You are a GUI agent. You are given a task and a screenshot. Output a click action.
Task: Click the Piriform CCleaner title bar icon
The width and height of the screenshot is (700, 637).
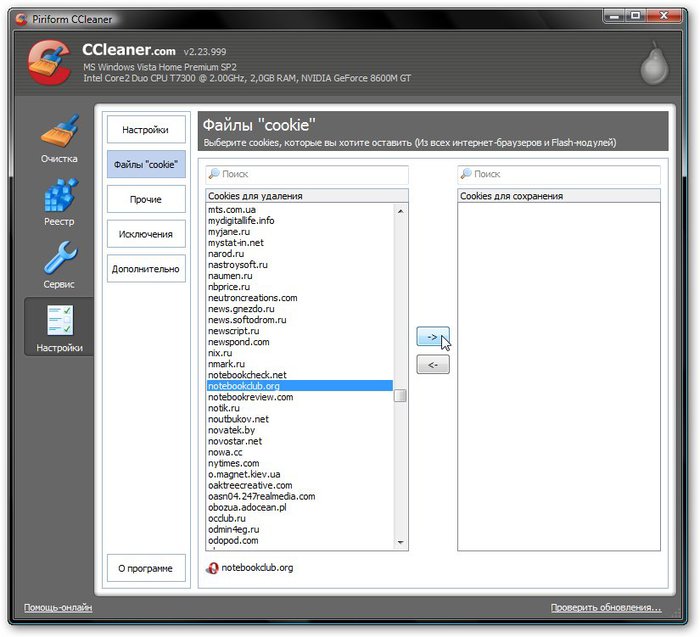click(x=21, y=19)
